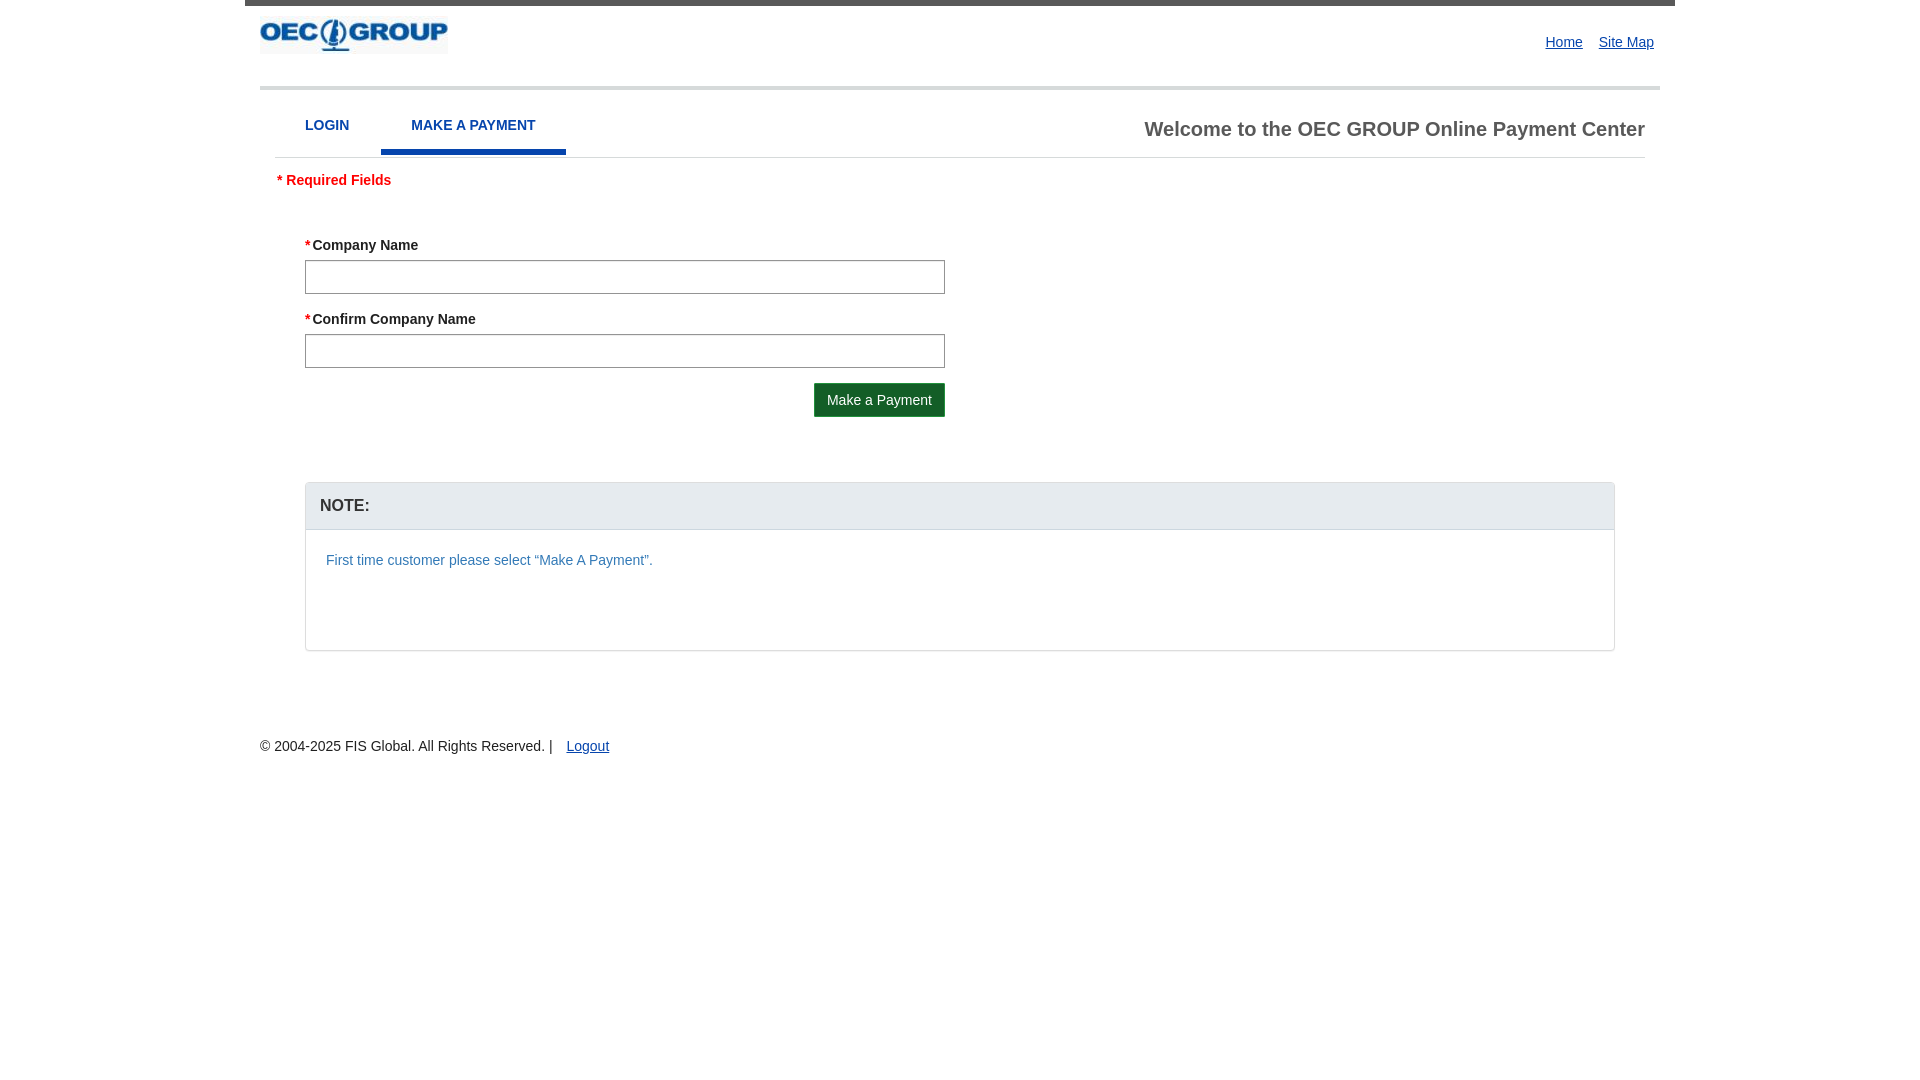Viewport: 1920px width, 1080px height.
Task: Click the first time customer note text
Action: (x=489, y=560)
